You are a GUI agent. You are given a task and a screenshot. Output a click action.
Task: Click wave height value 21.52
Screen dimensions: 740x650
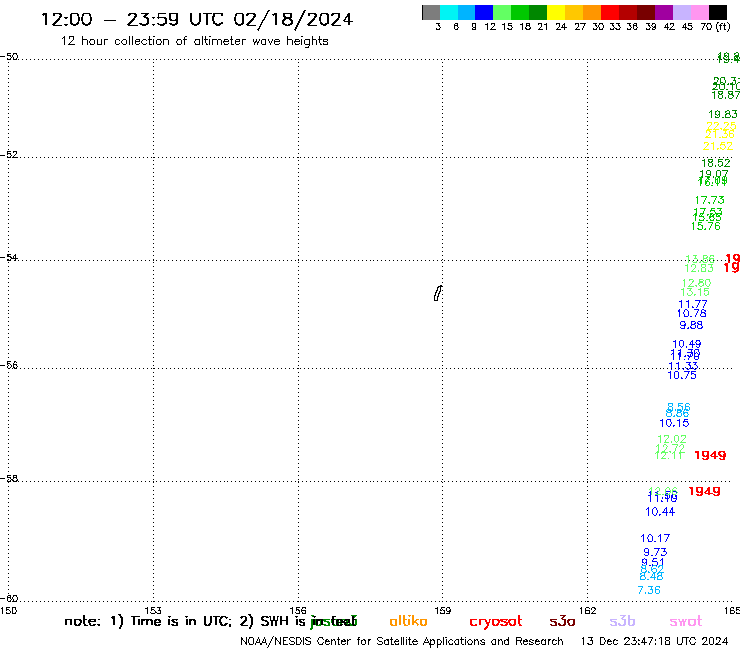pos(718,146)
